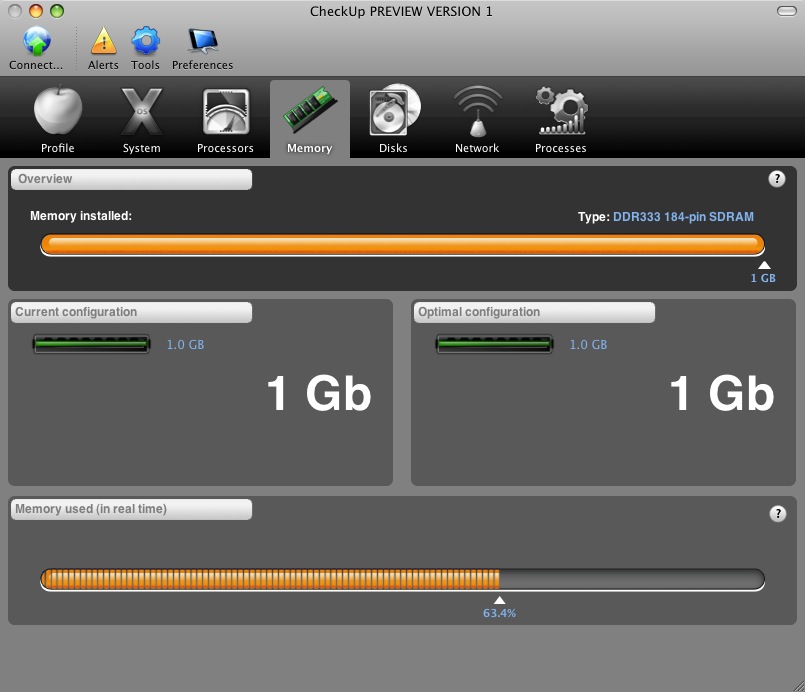Click the Memory installed orange bar

coord(402,245)
